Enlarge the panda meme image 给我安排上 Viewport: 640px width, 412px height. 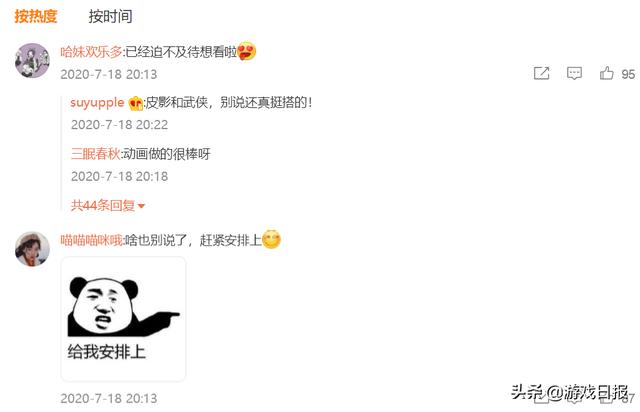(123, 319)
